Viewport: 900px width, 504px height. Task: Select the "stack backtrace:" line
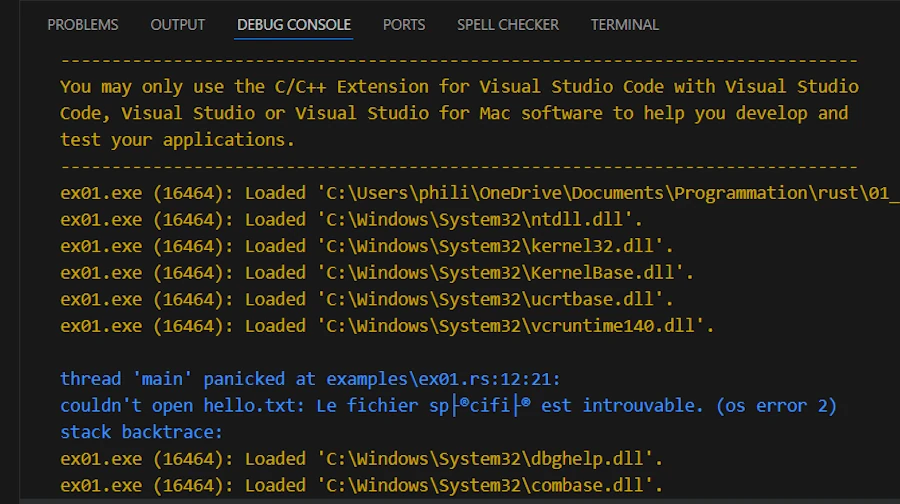click(x=141, y=432)
